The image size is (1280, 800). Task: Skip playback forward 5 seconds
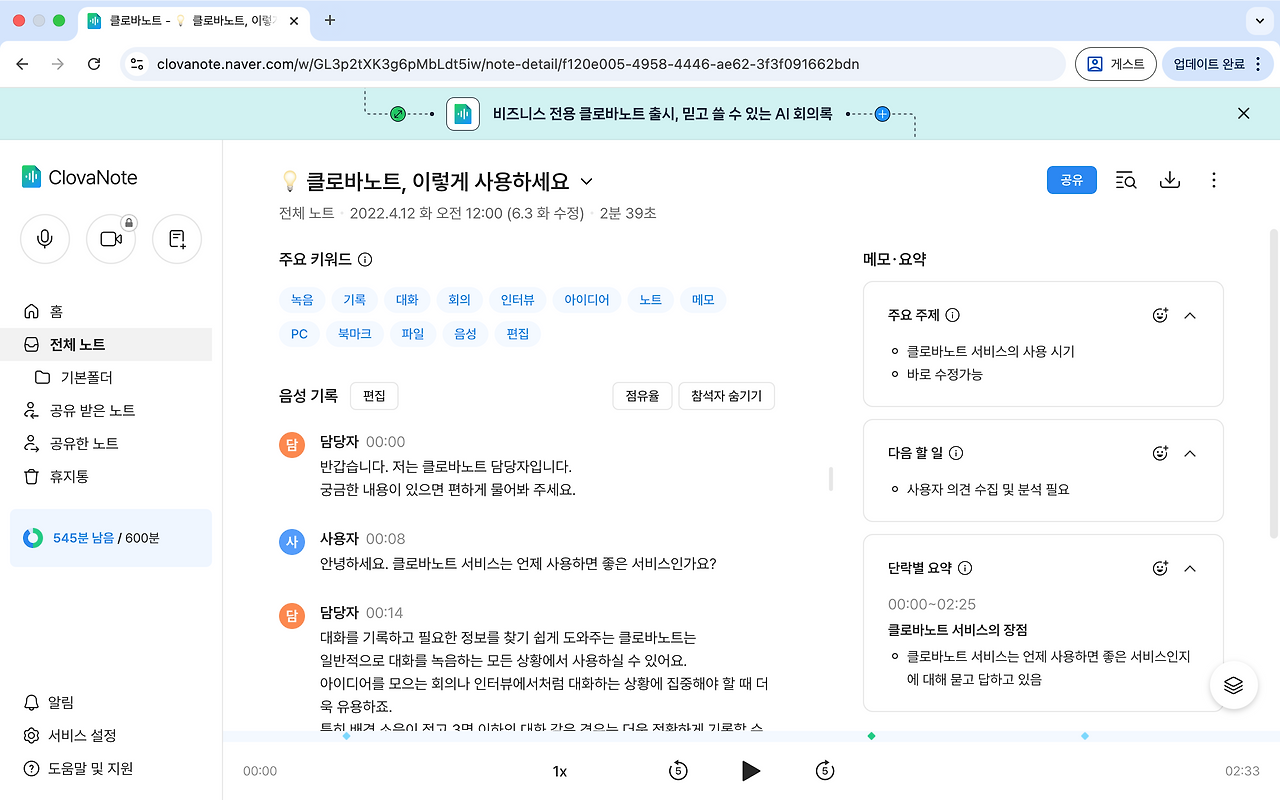coord(825,770)
